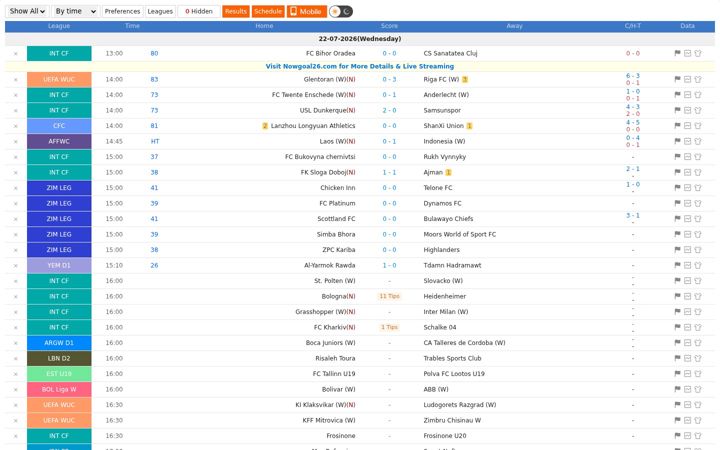Click jersey icon for KI Klaksvikar match
The height and width of the screenshot is (450, 720).
pos(698,405)
